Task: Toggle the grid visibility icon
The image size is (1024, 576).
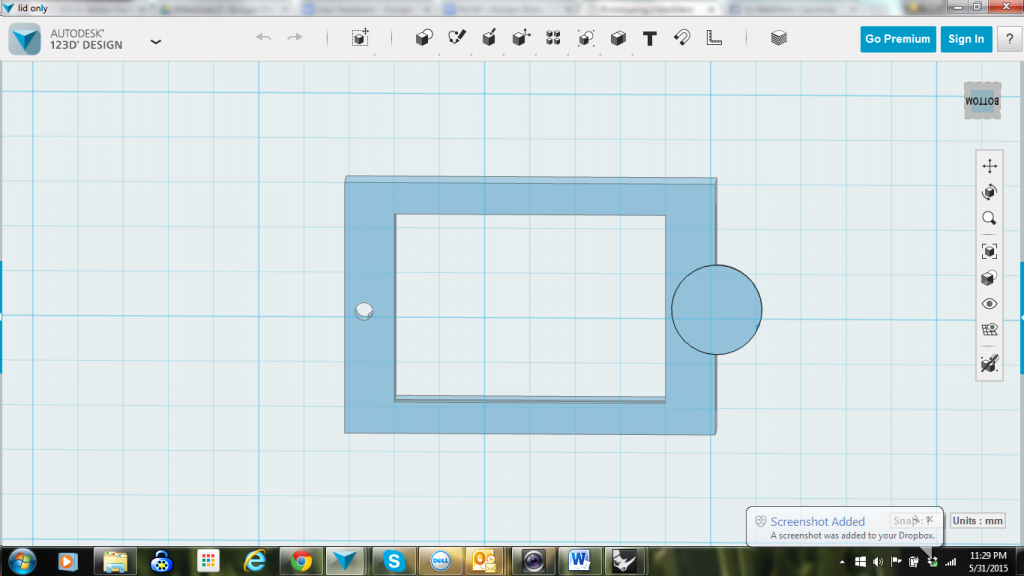Action: (989, 330)
